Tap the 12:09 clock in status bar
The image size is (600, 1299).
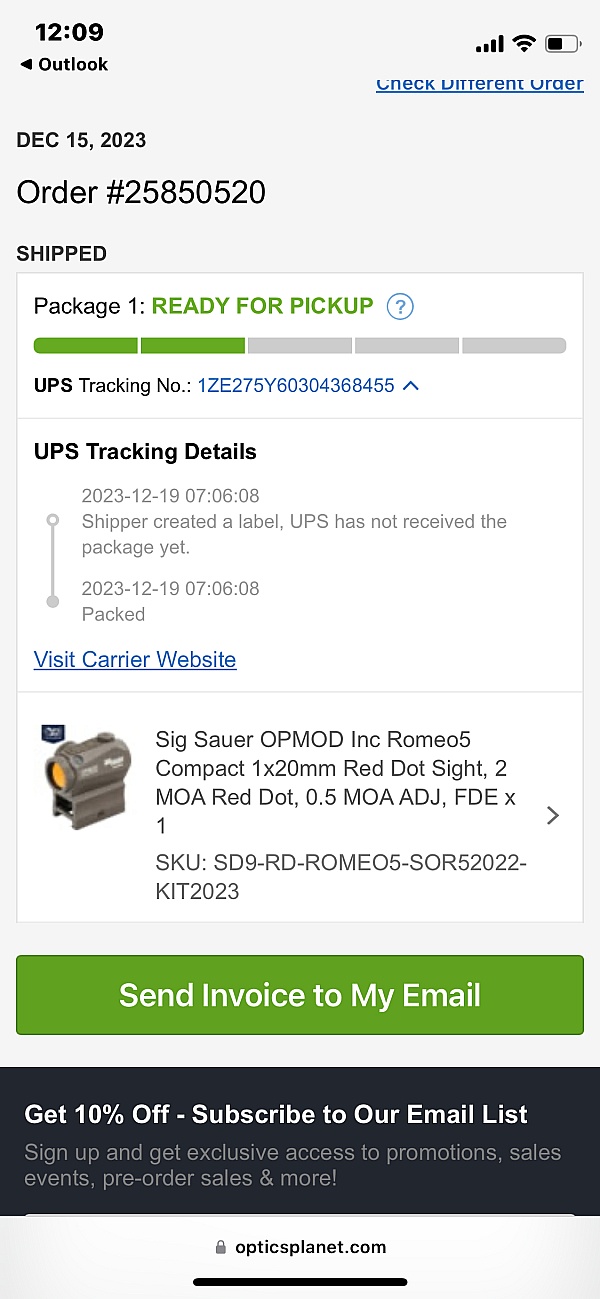point(69,32)
